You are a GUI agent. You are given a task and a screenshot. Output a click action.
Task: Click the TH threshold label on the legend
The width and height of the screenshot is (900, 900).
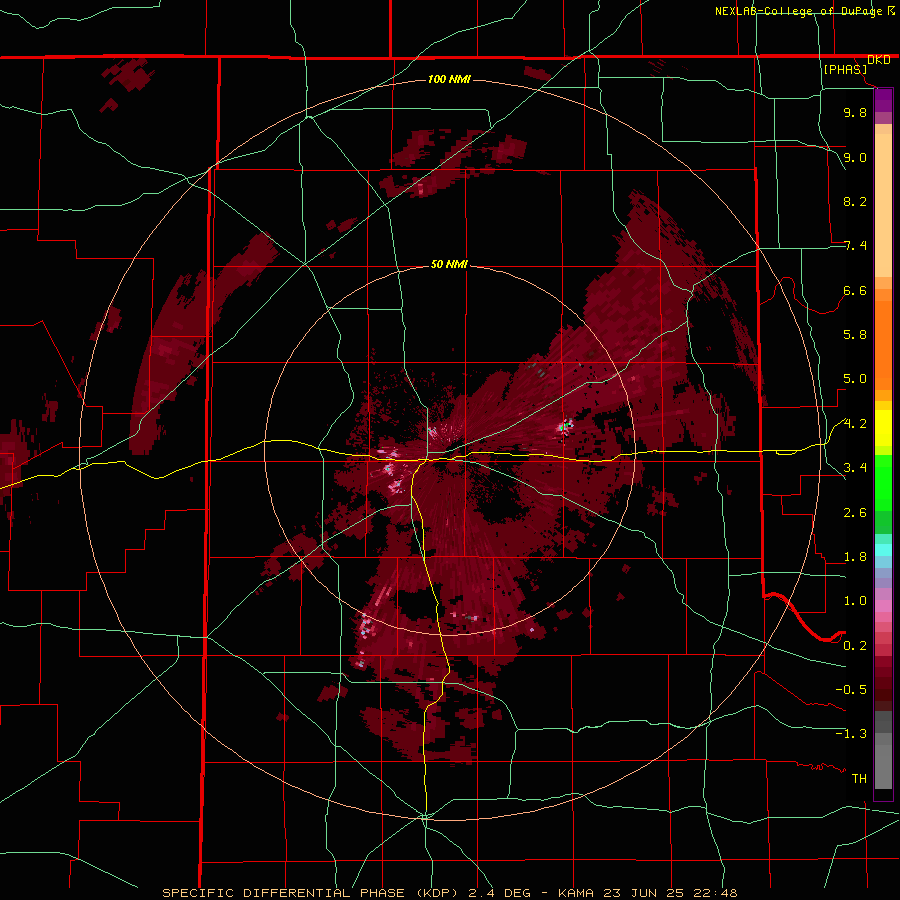[859, 779]
